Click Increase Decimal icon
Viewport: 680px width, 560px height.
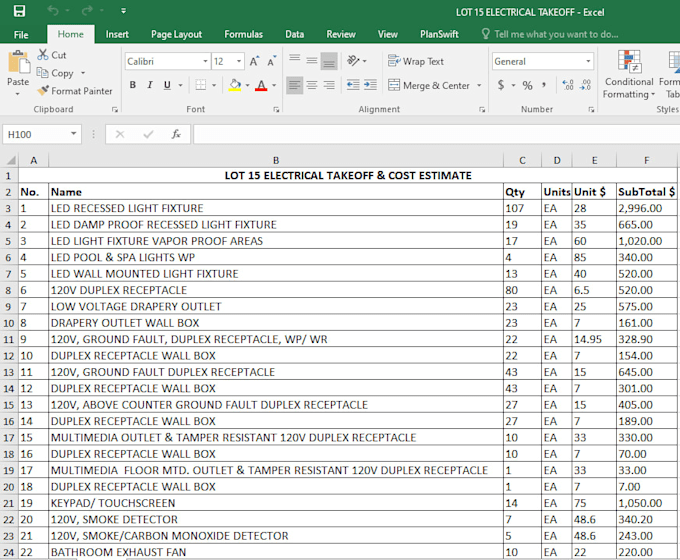568,85
